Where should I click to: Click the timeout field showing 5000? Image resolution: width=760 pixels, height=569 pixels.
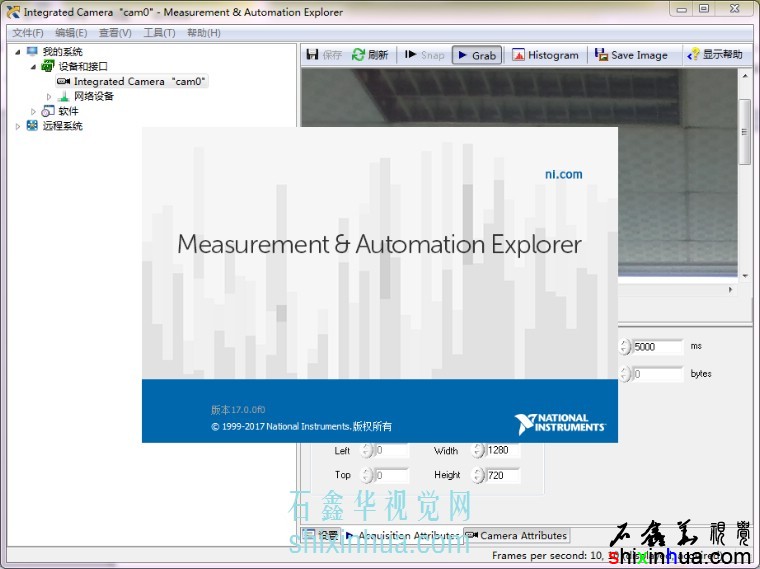pos(657,347)
